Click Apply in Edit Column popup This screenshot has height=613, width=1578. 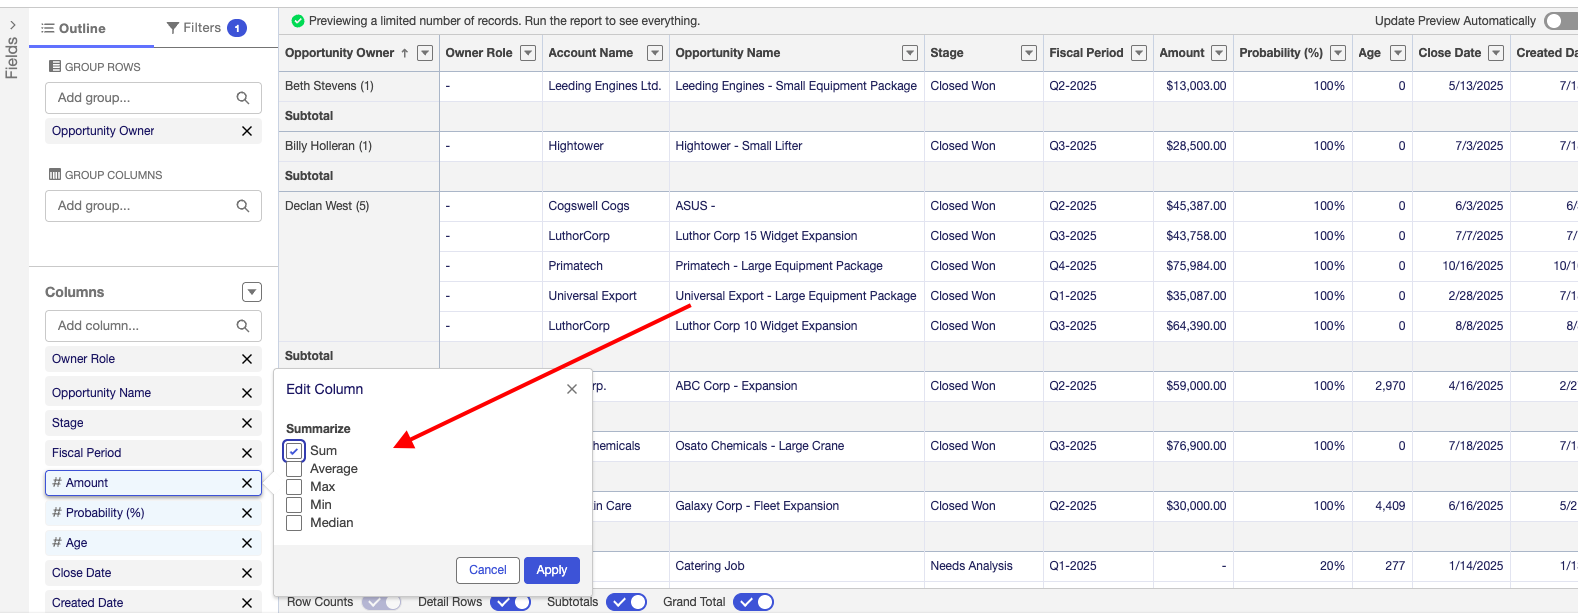(552, 570)
